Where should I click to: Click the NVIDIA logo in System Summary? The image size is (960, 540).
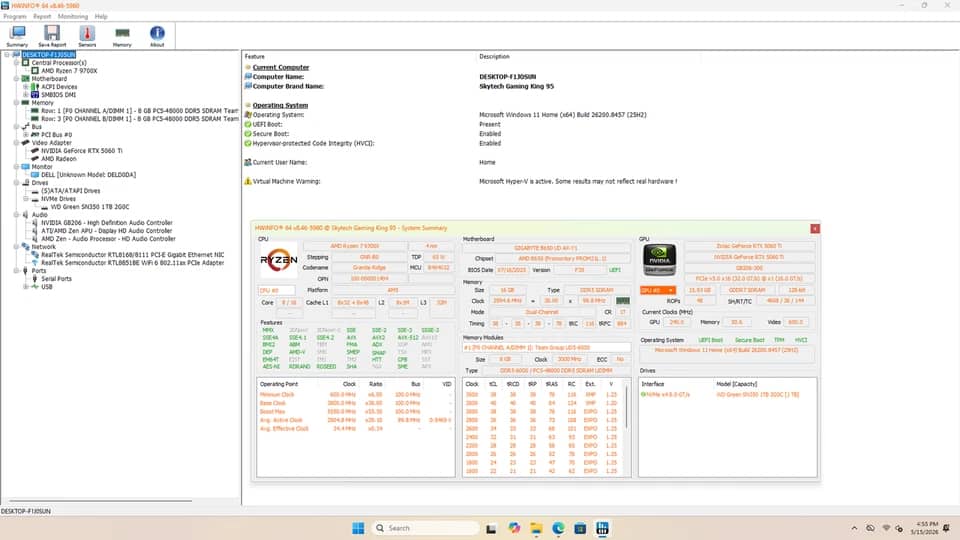[659, 260]
